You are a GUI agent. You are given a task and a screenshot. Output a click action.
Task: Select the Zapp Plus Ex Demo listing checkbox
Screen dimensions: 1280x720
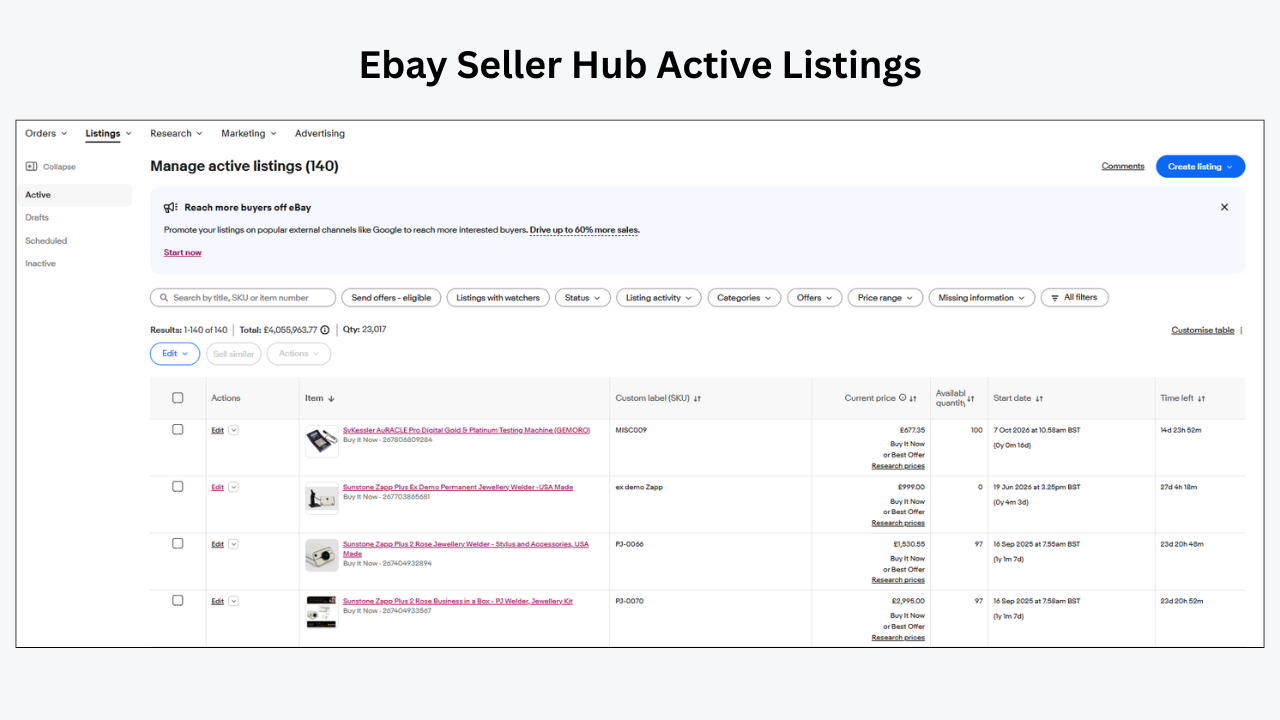[x=178, y=487]
